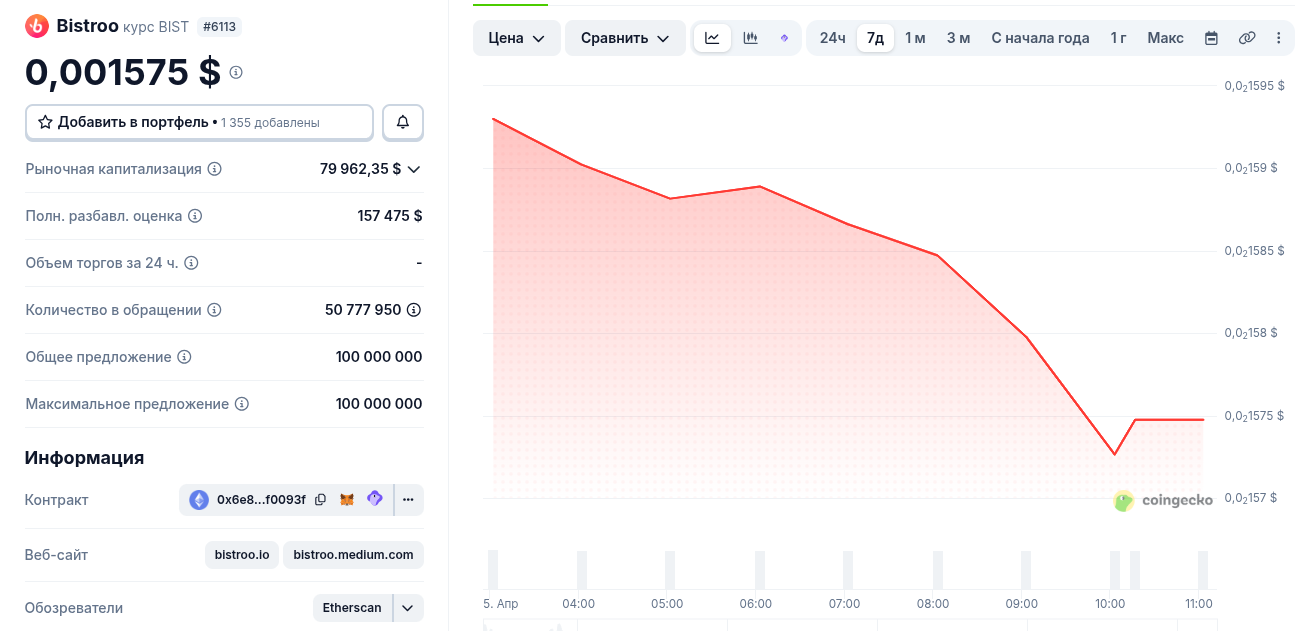1310x631 pixels.
Task: Click Добавить в портфель button
Action: coord(199,122)
